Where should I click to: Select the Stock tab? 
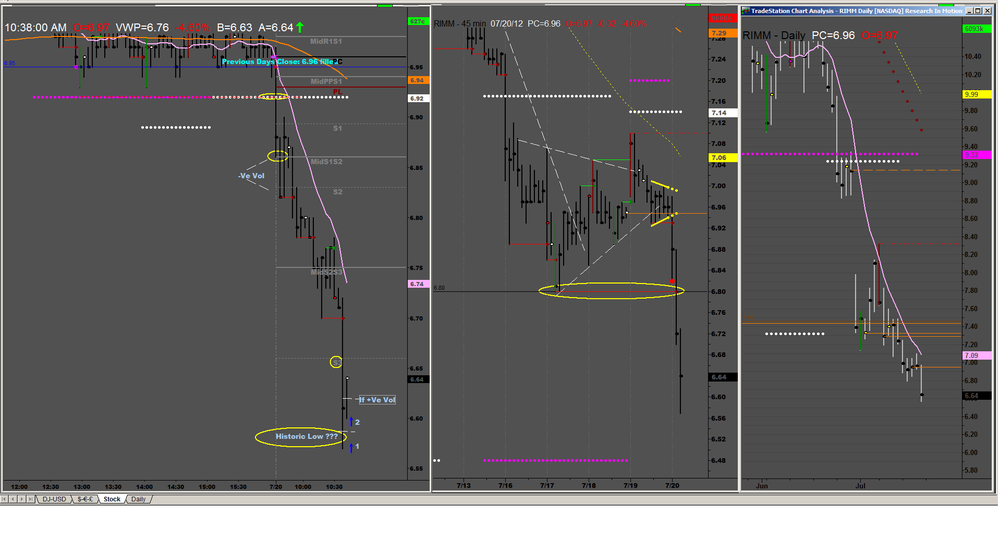[112, 499]
